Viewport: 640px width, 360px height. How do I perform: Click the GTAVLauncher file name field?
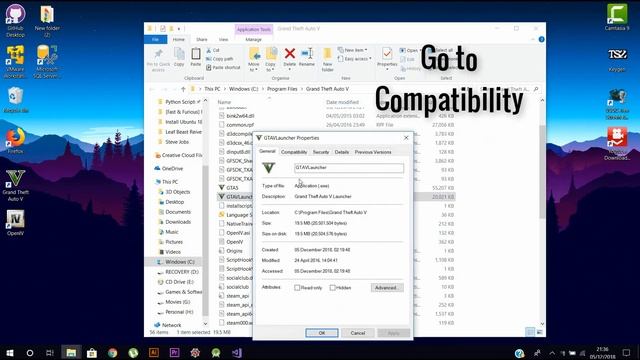coord(349,168)
